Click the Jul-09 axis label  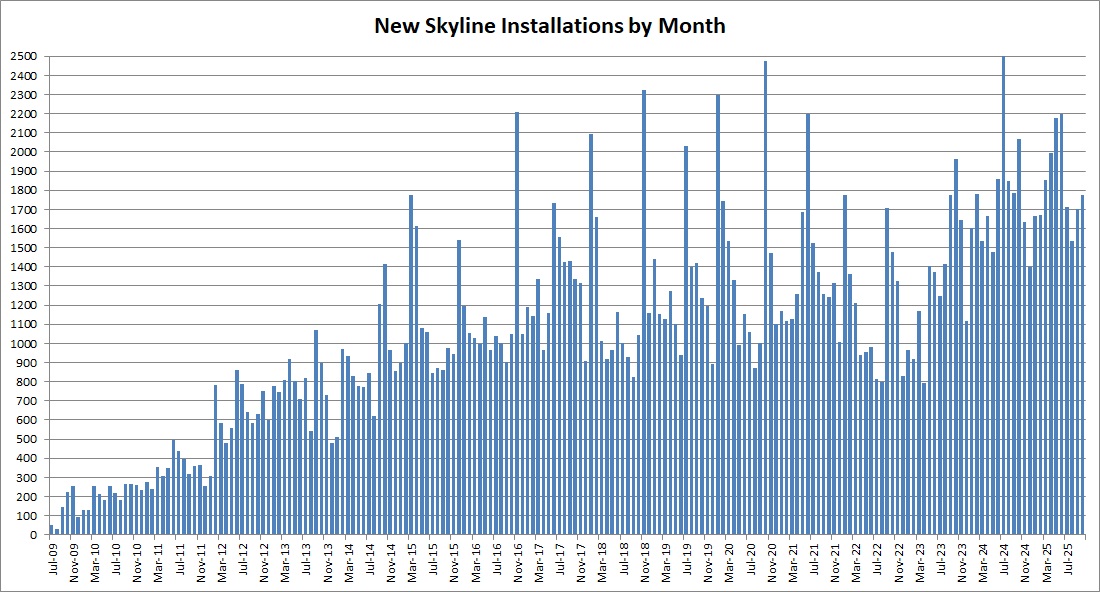tap(52, 557)
